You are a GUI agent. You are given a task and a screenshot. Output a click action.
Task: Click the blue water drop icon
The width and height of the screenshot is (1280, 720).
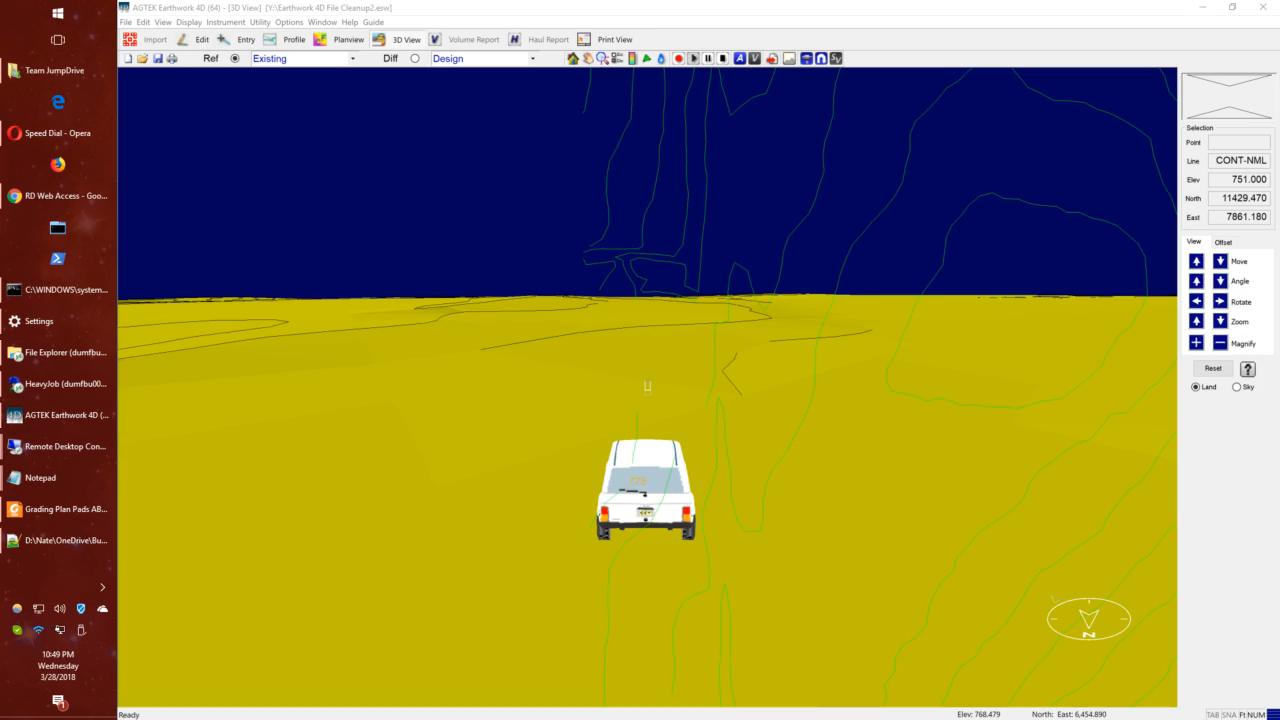(x=661, y=58)
